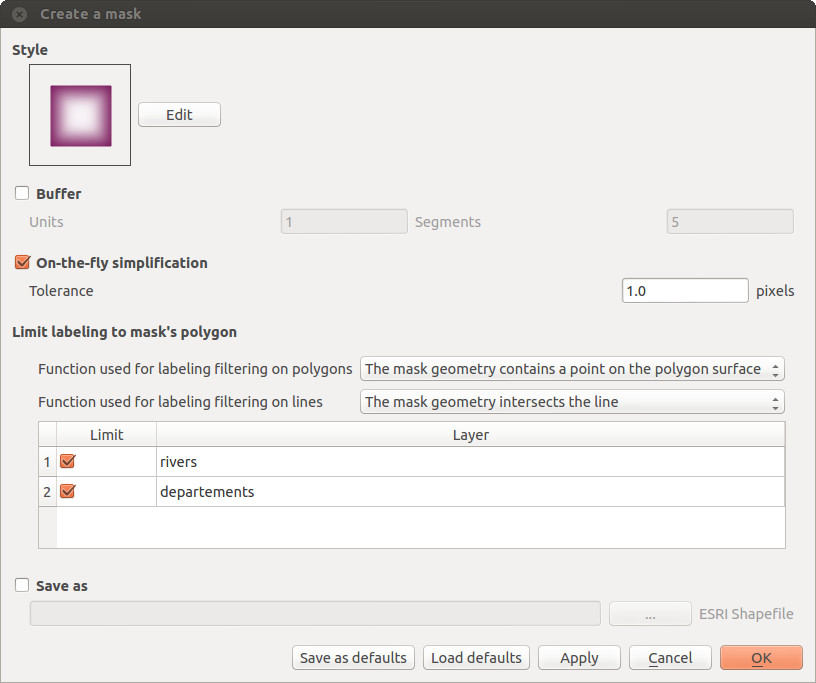Enable the Buffer checkbox
Image resolution: width=816 pixels, height=683 pixels.
(22, 193)
